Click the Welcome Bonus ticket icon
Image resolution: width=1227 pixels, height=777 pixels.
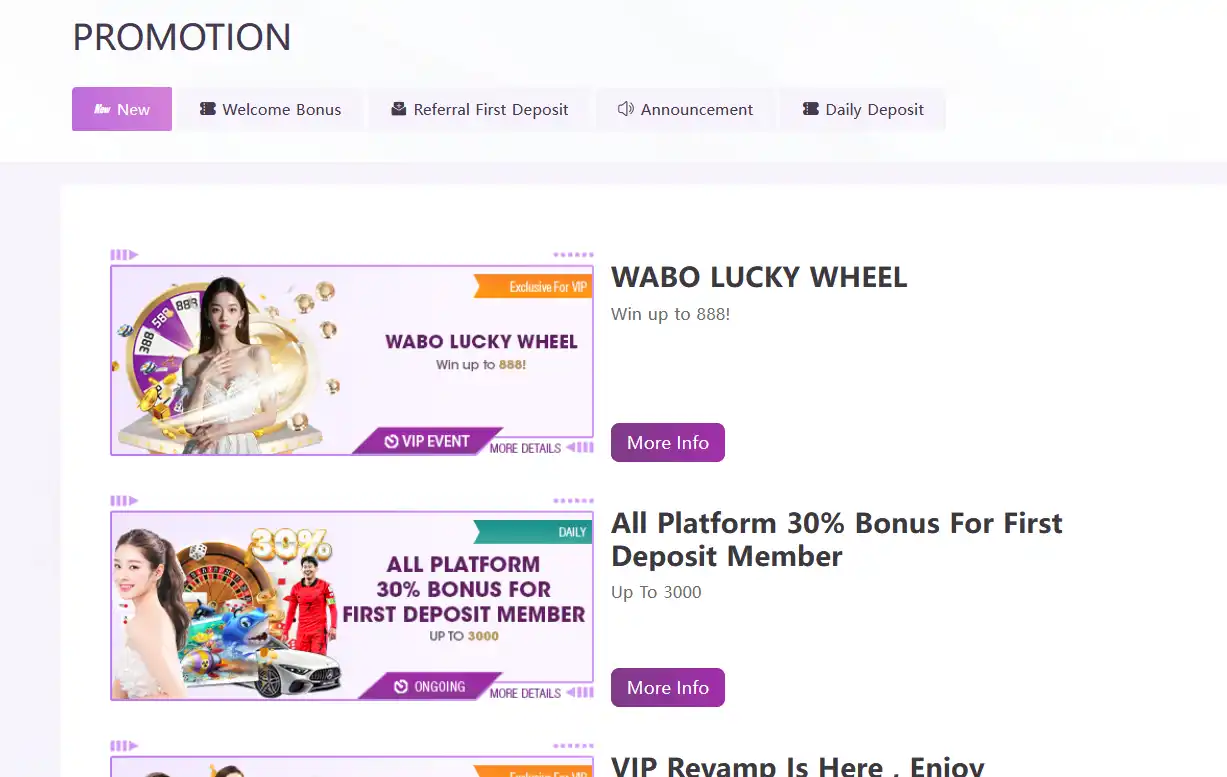[x=208, y=109]
